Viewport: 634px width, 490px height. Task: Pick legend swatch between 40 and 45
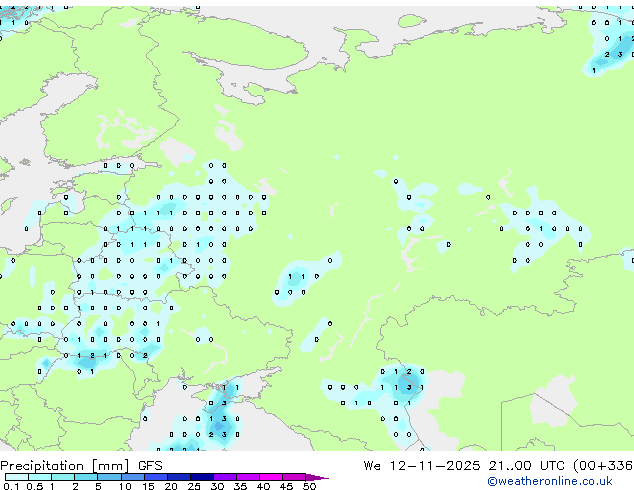271,477
